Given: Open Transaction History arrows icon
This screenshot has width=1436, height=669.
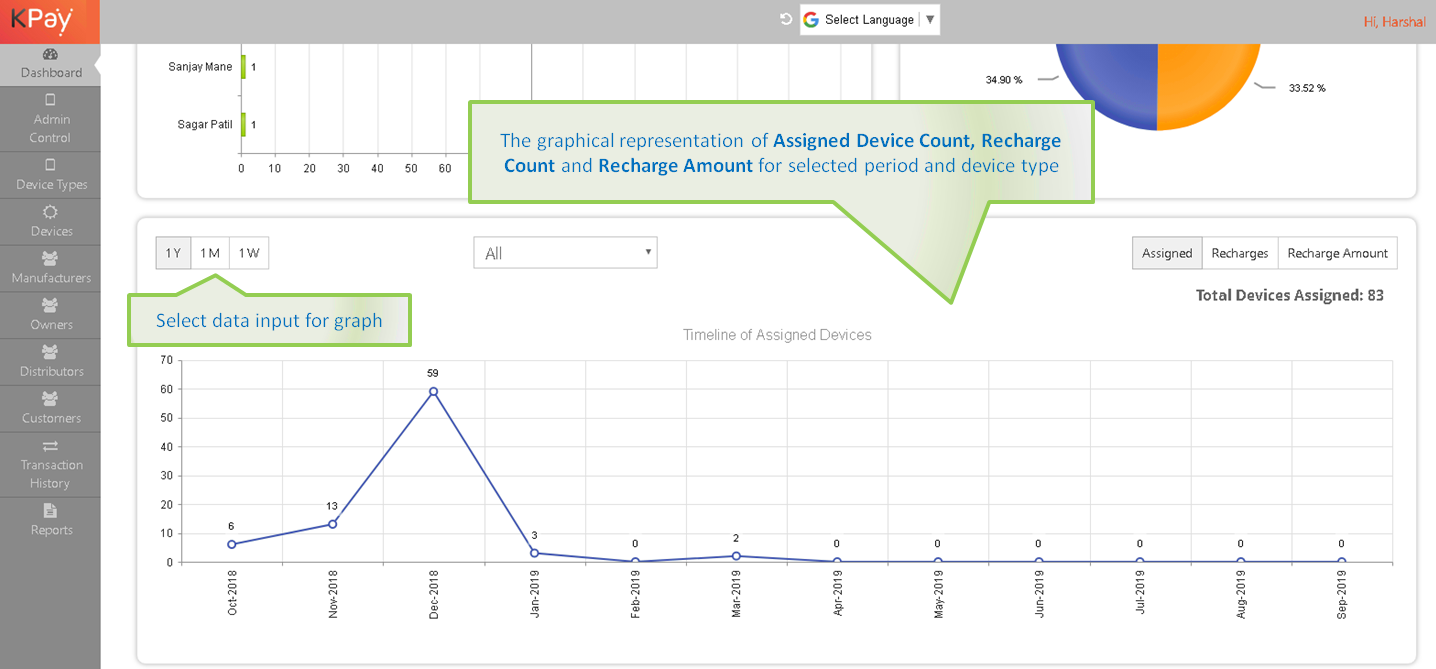Looking at the screenshot, I should click(x=50, y=446).
